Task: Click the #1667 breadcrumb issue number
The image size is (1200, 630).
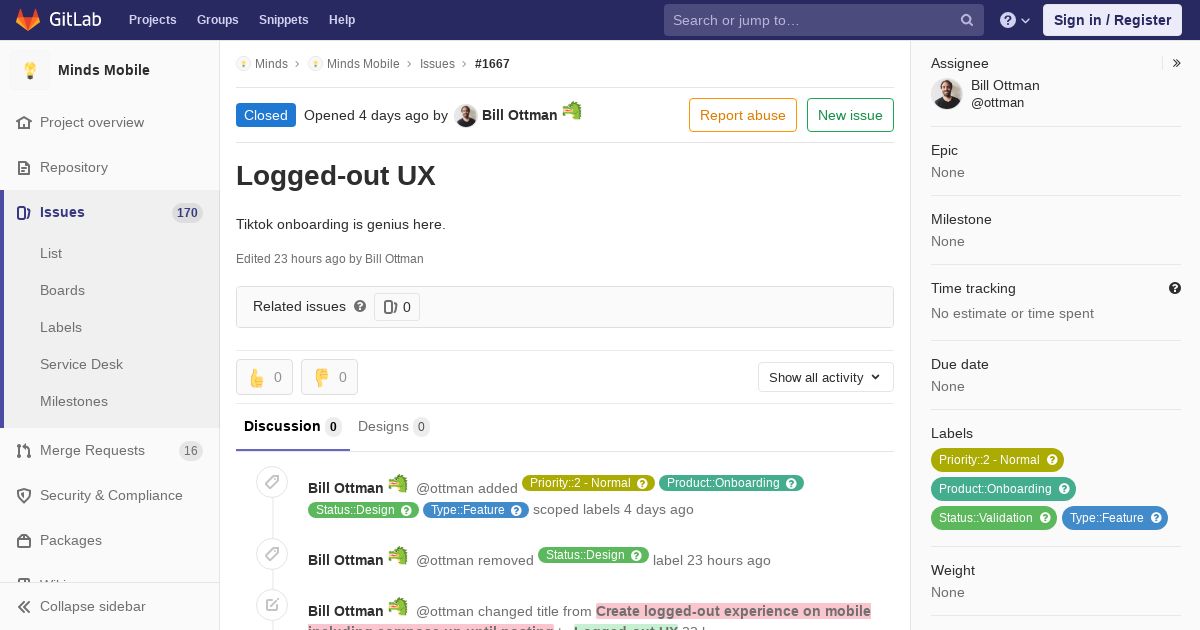Action: (x=492, y=63)
